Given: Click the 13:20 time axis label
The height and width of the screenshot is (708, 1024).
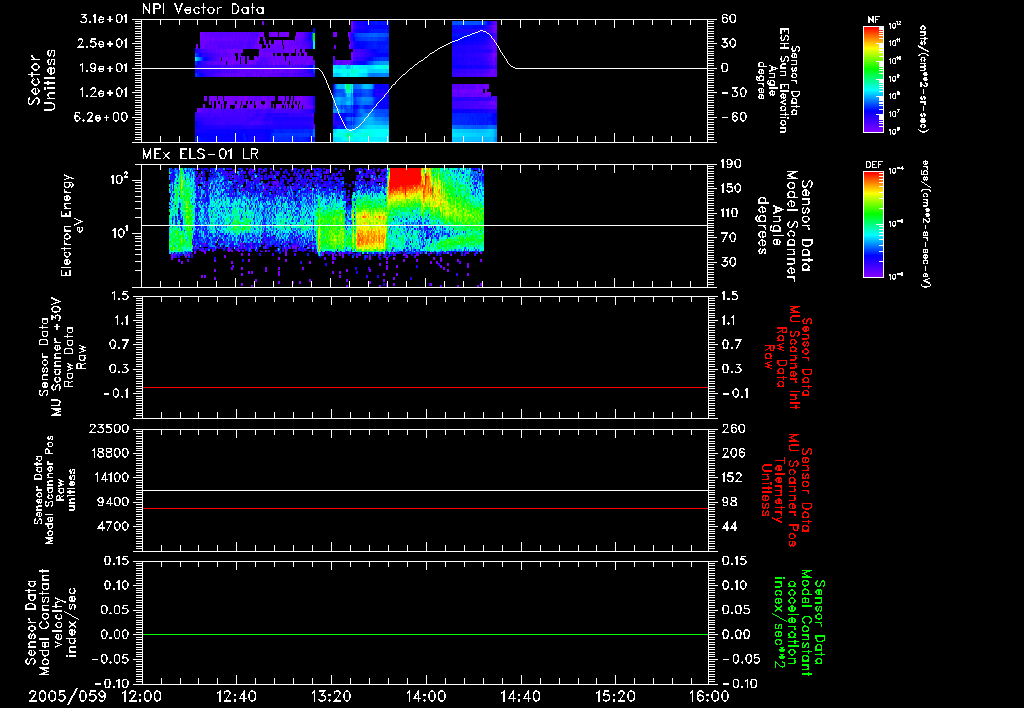Looking at the screenshot, I should pyautogui.click(x=331, y=696).
